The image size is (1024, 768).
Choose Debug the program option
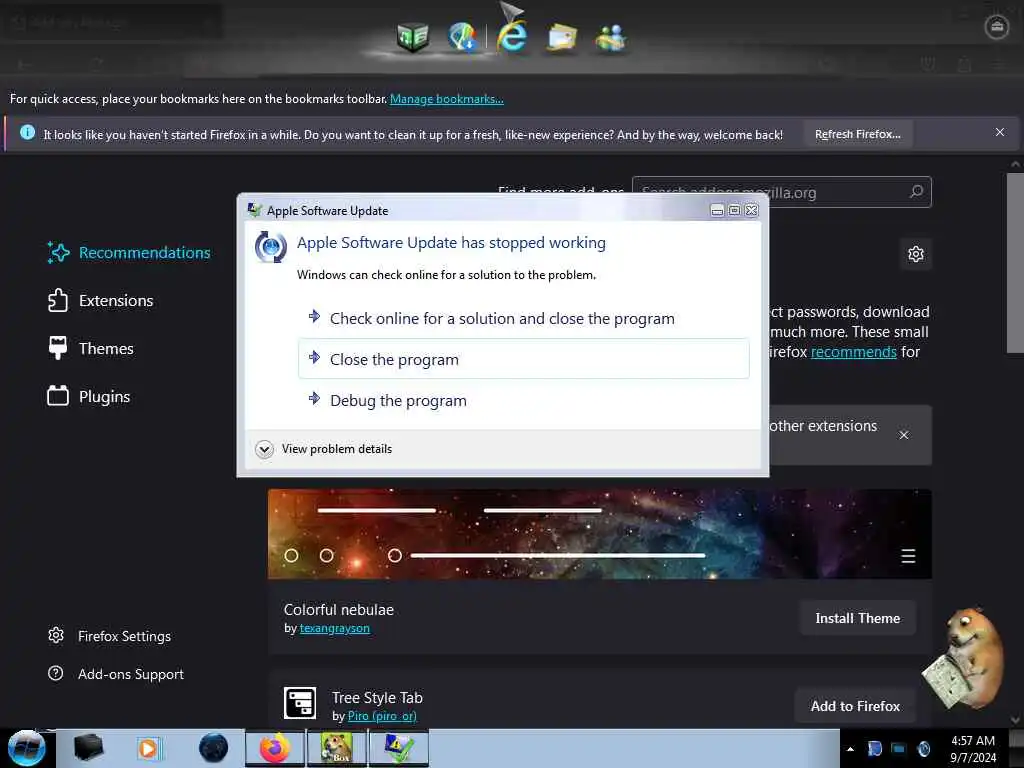(x=524, y=400)
